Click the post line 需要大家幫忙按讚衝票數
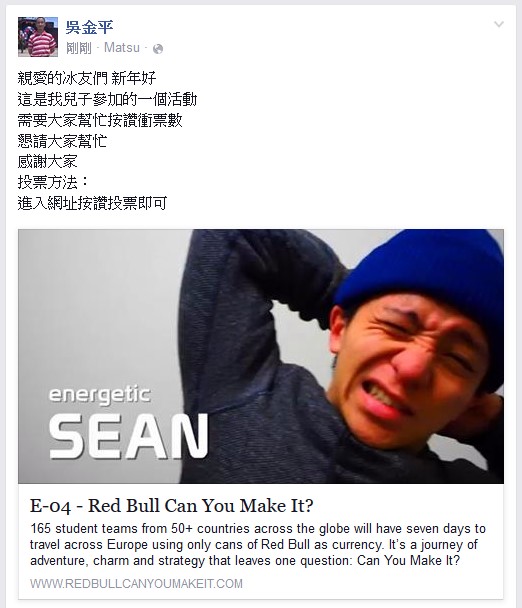Image resolution: width=522 pixels, height=608 pixels. [100, 120]
